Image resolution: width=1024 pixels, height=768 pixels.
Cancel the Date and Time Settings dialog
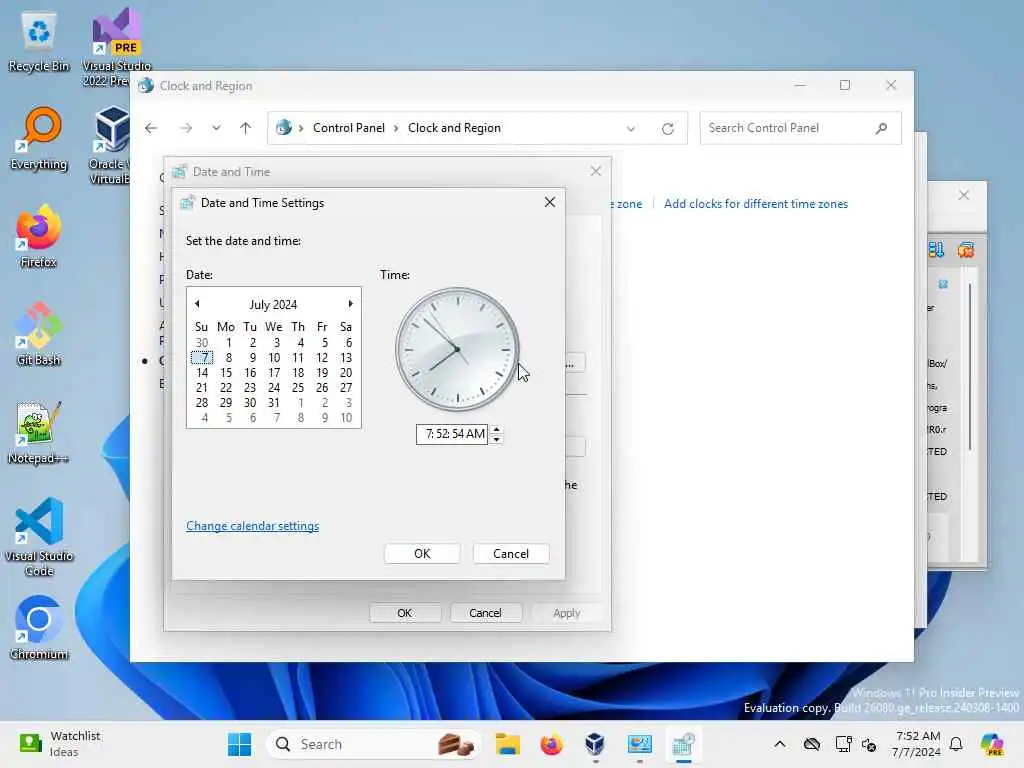tap(511, 553)
